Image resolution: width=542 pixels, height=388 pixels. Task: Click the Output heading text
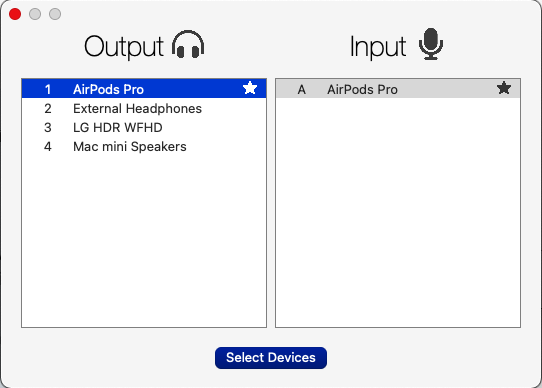click(x=124, y=47)
